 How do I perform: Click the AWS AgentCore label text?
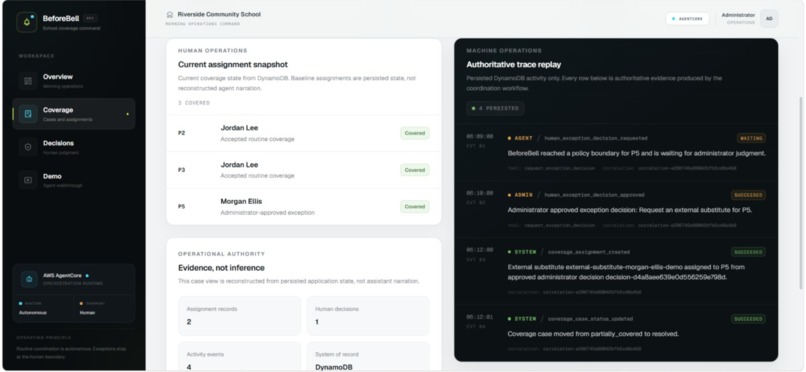pos(63,276)
